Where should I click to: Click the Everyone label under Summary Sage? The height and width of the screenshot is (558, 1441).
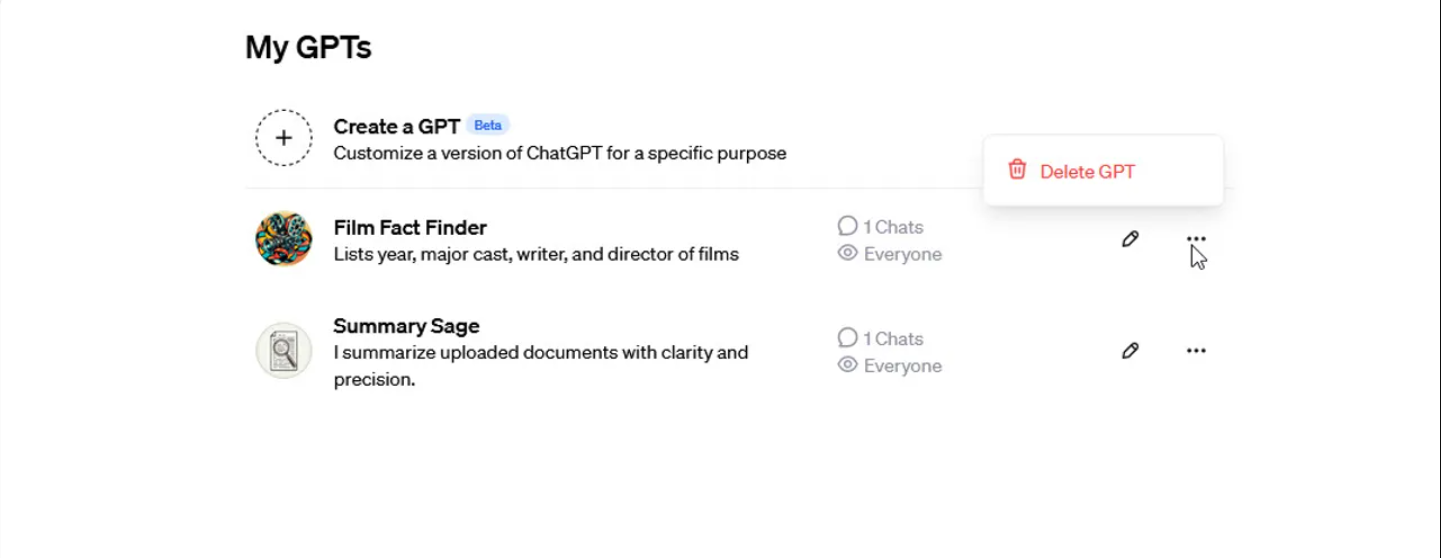903,366
